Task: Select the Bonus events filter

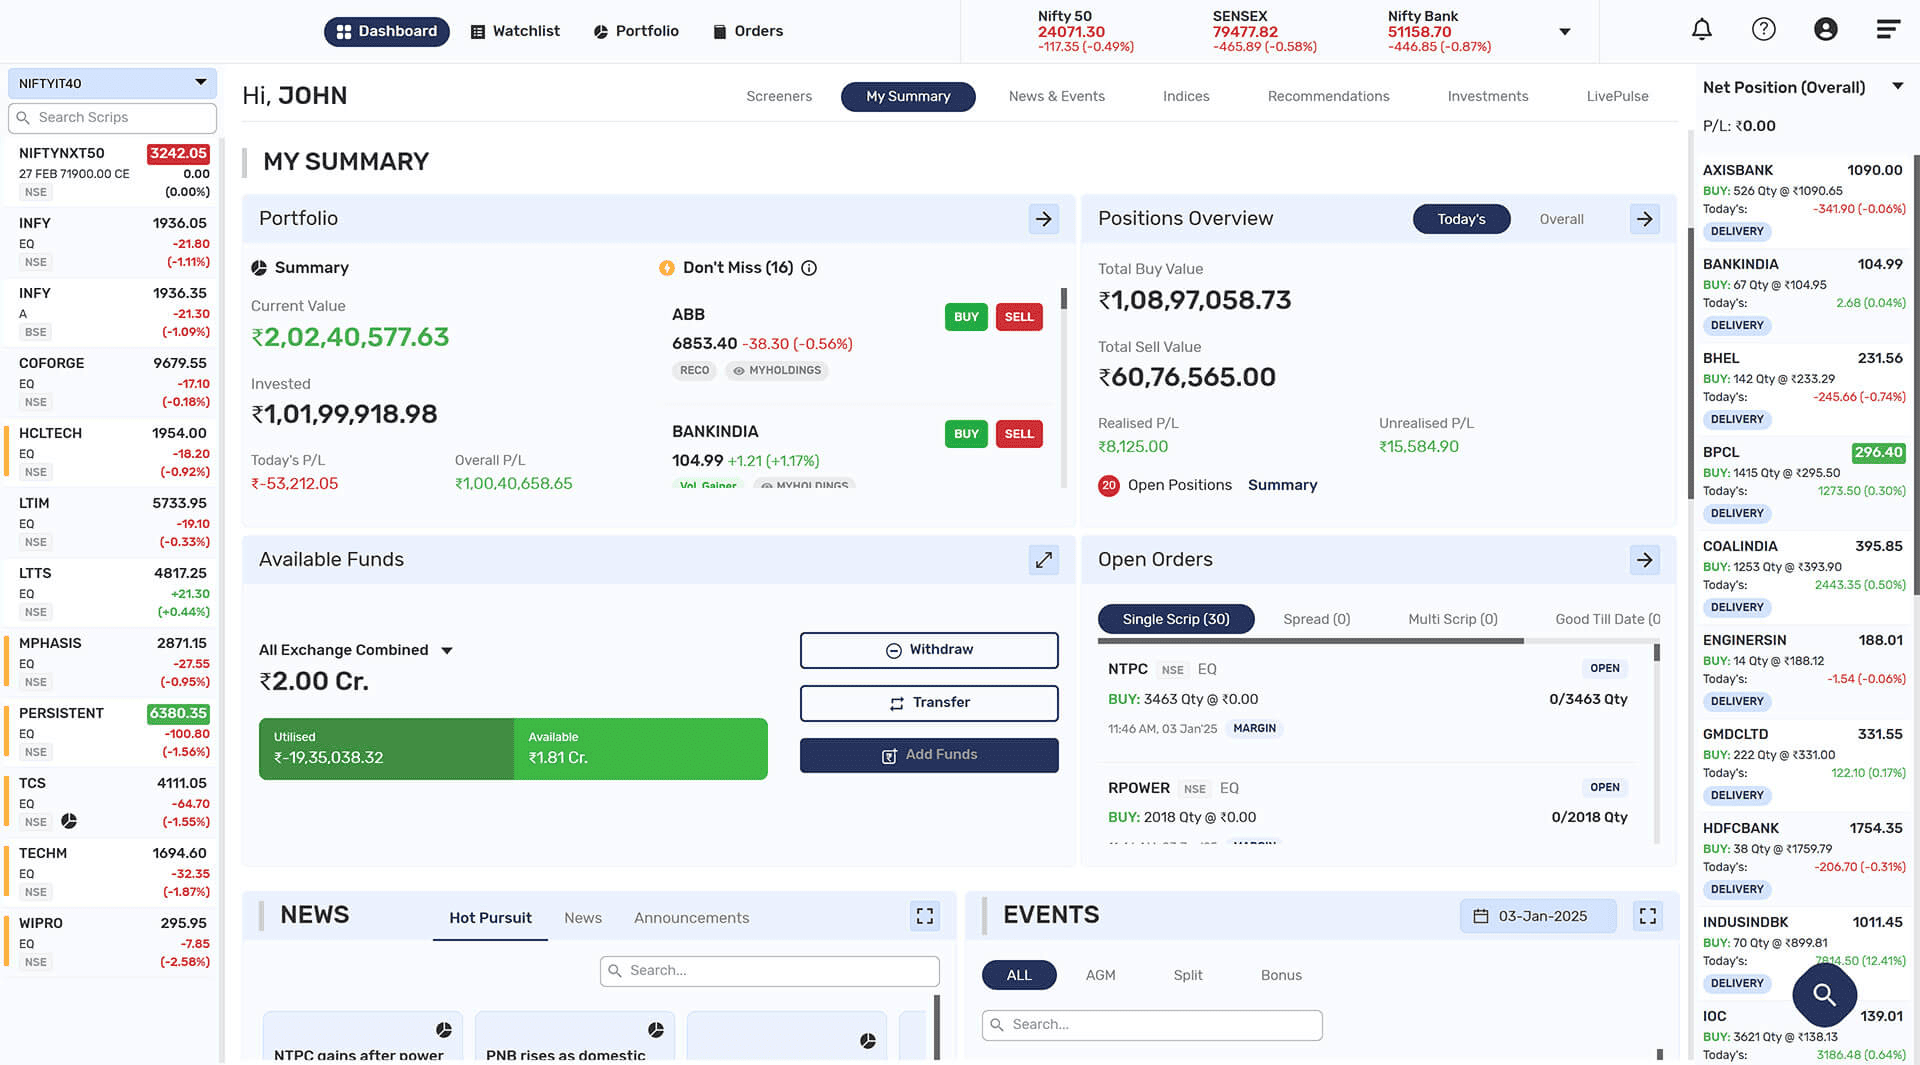Action: 1280,975
